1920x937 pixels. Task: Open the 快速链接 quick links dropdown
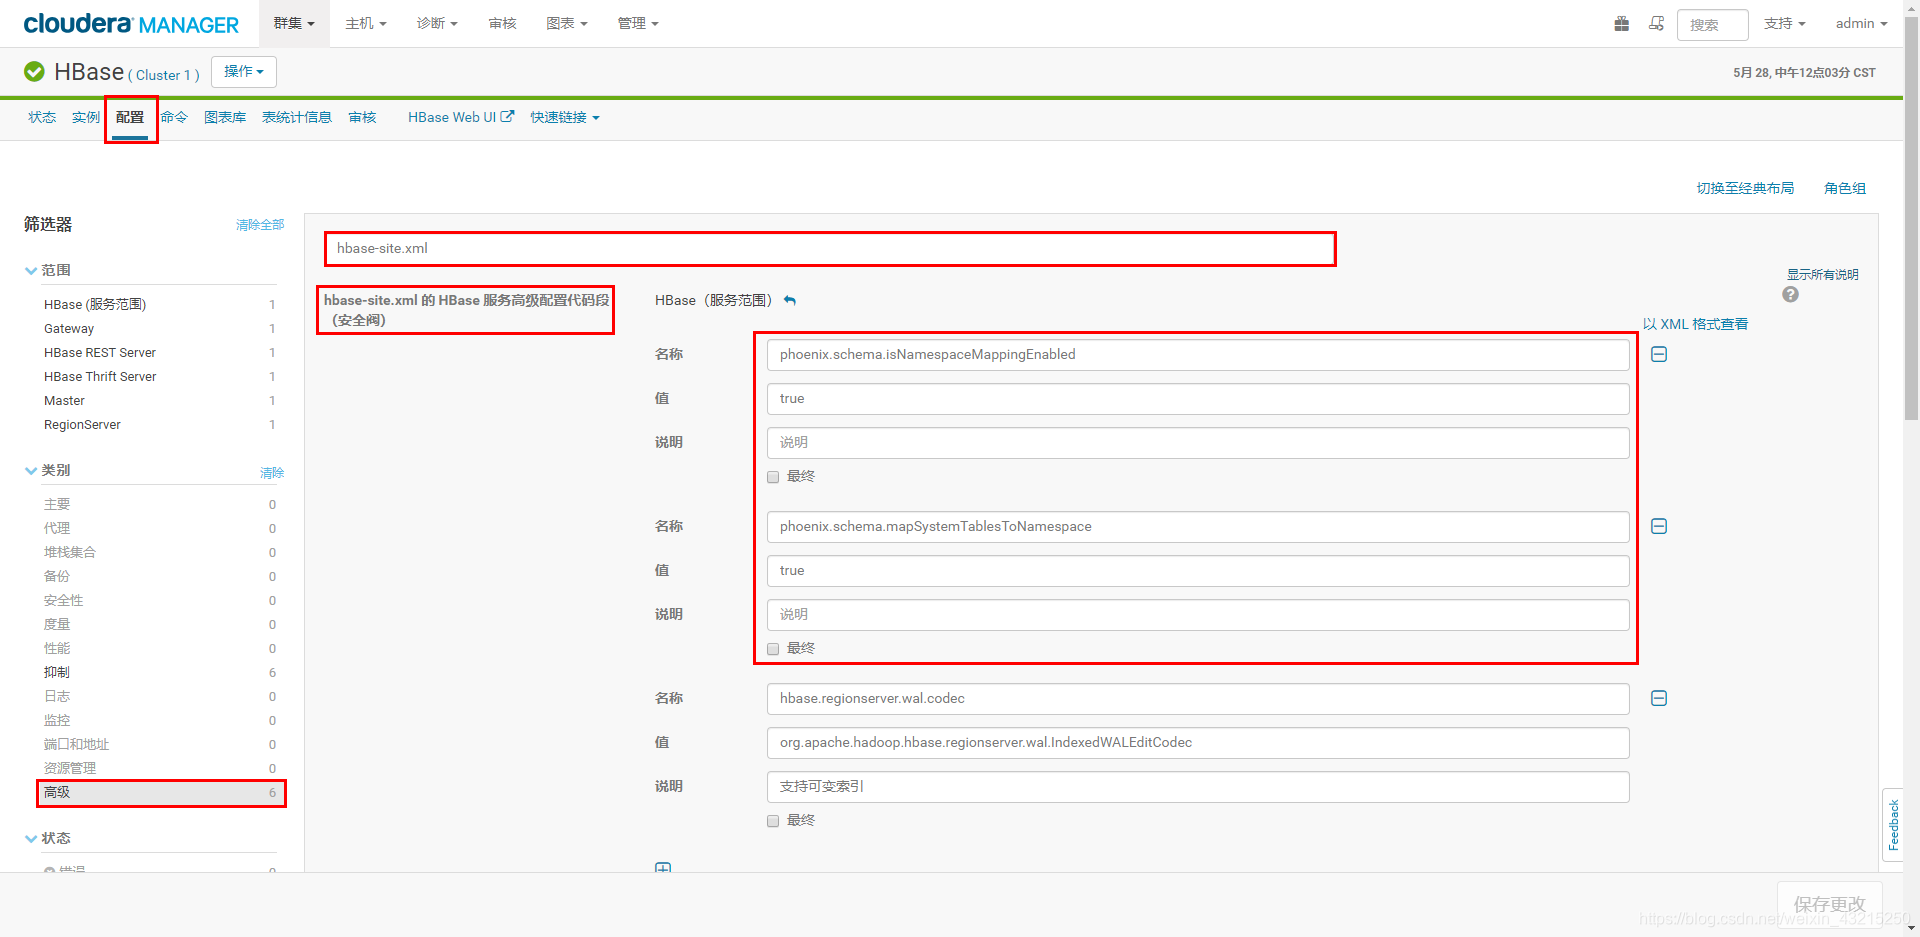click(565, 117)
